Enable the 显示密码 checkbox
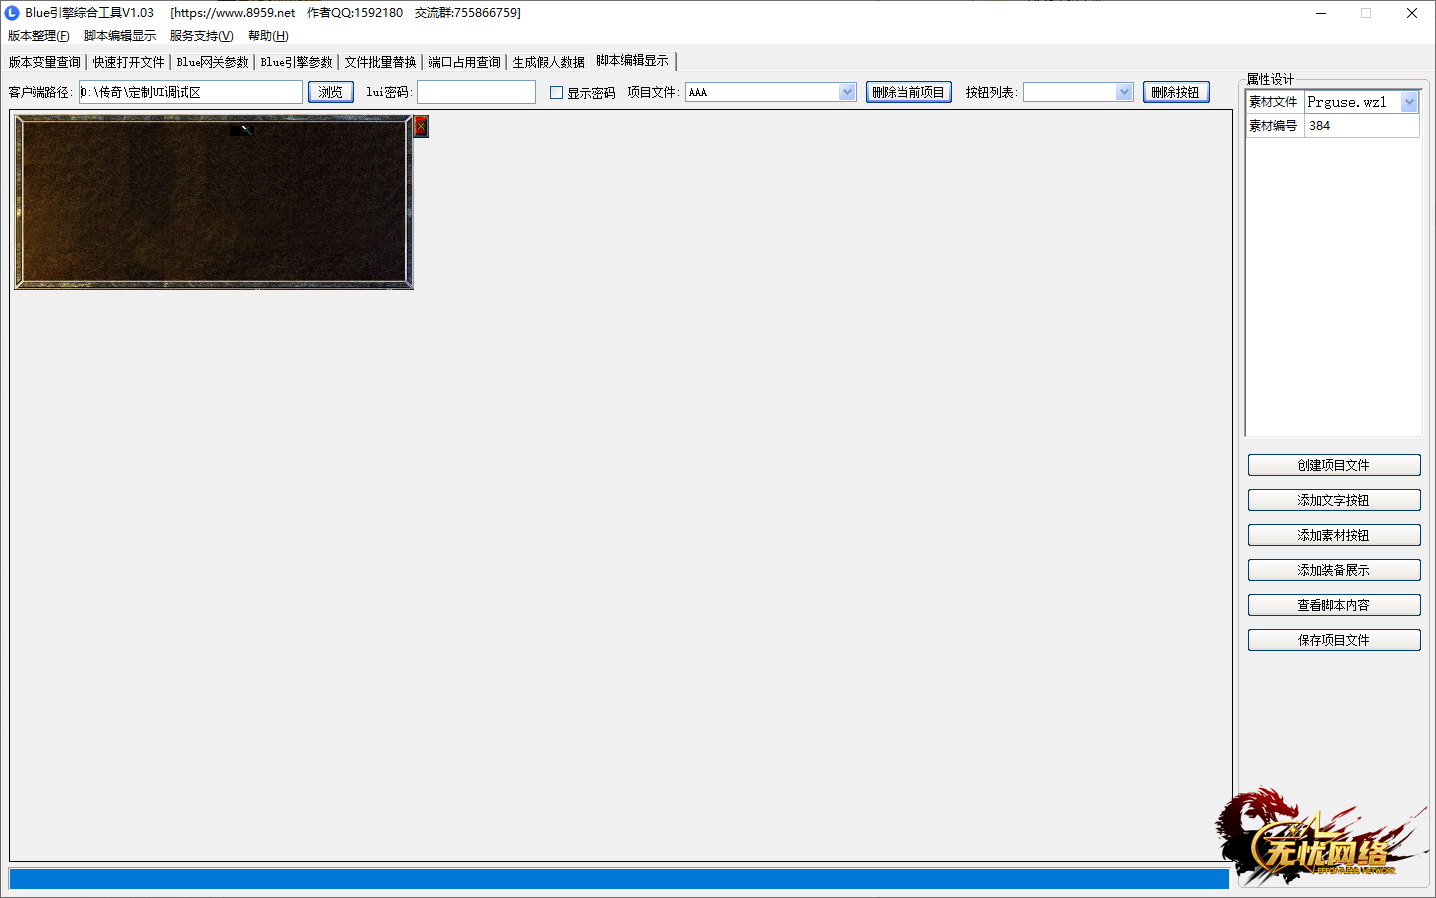 point(557,93)
